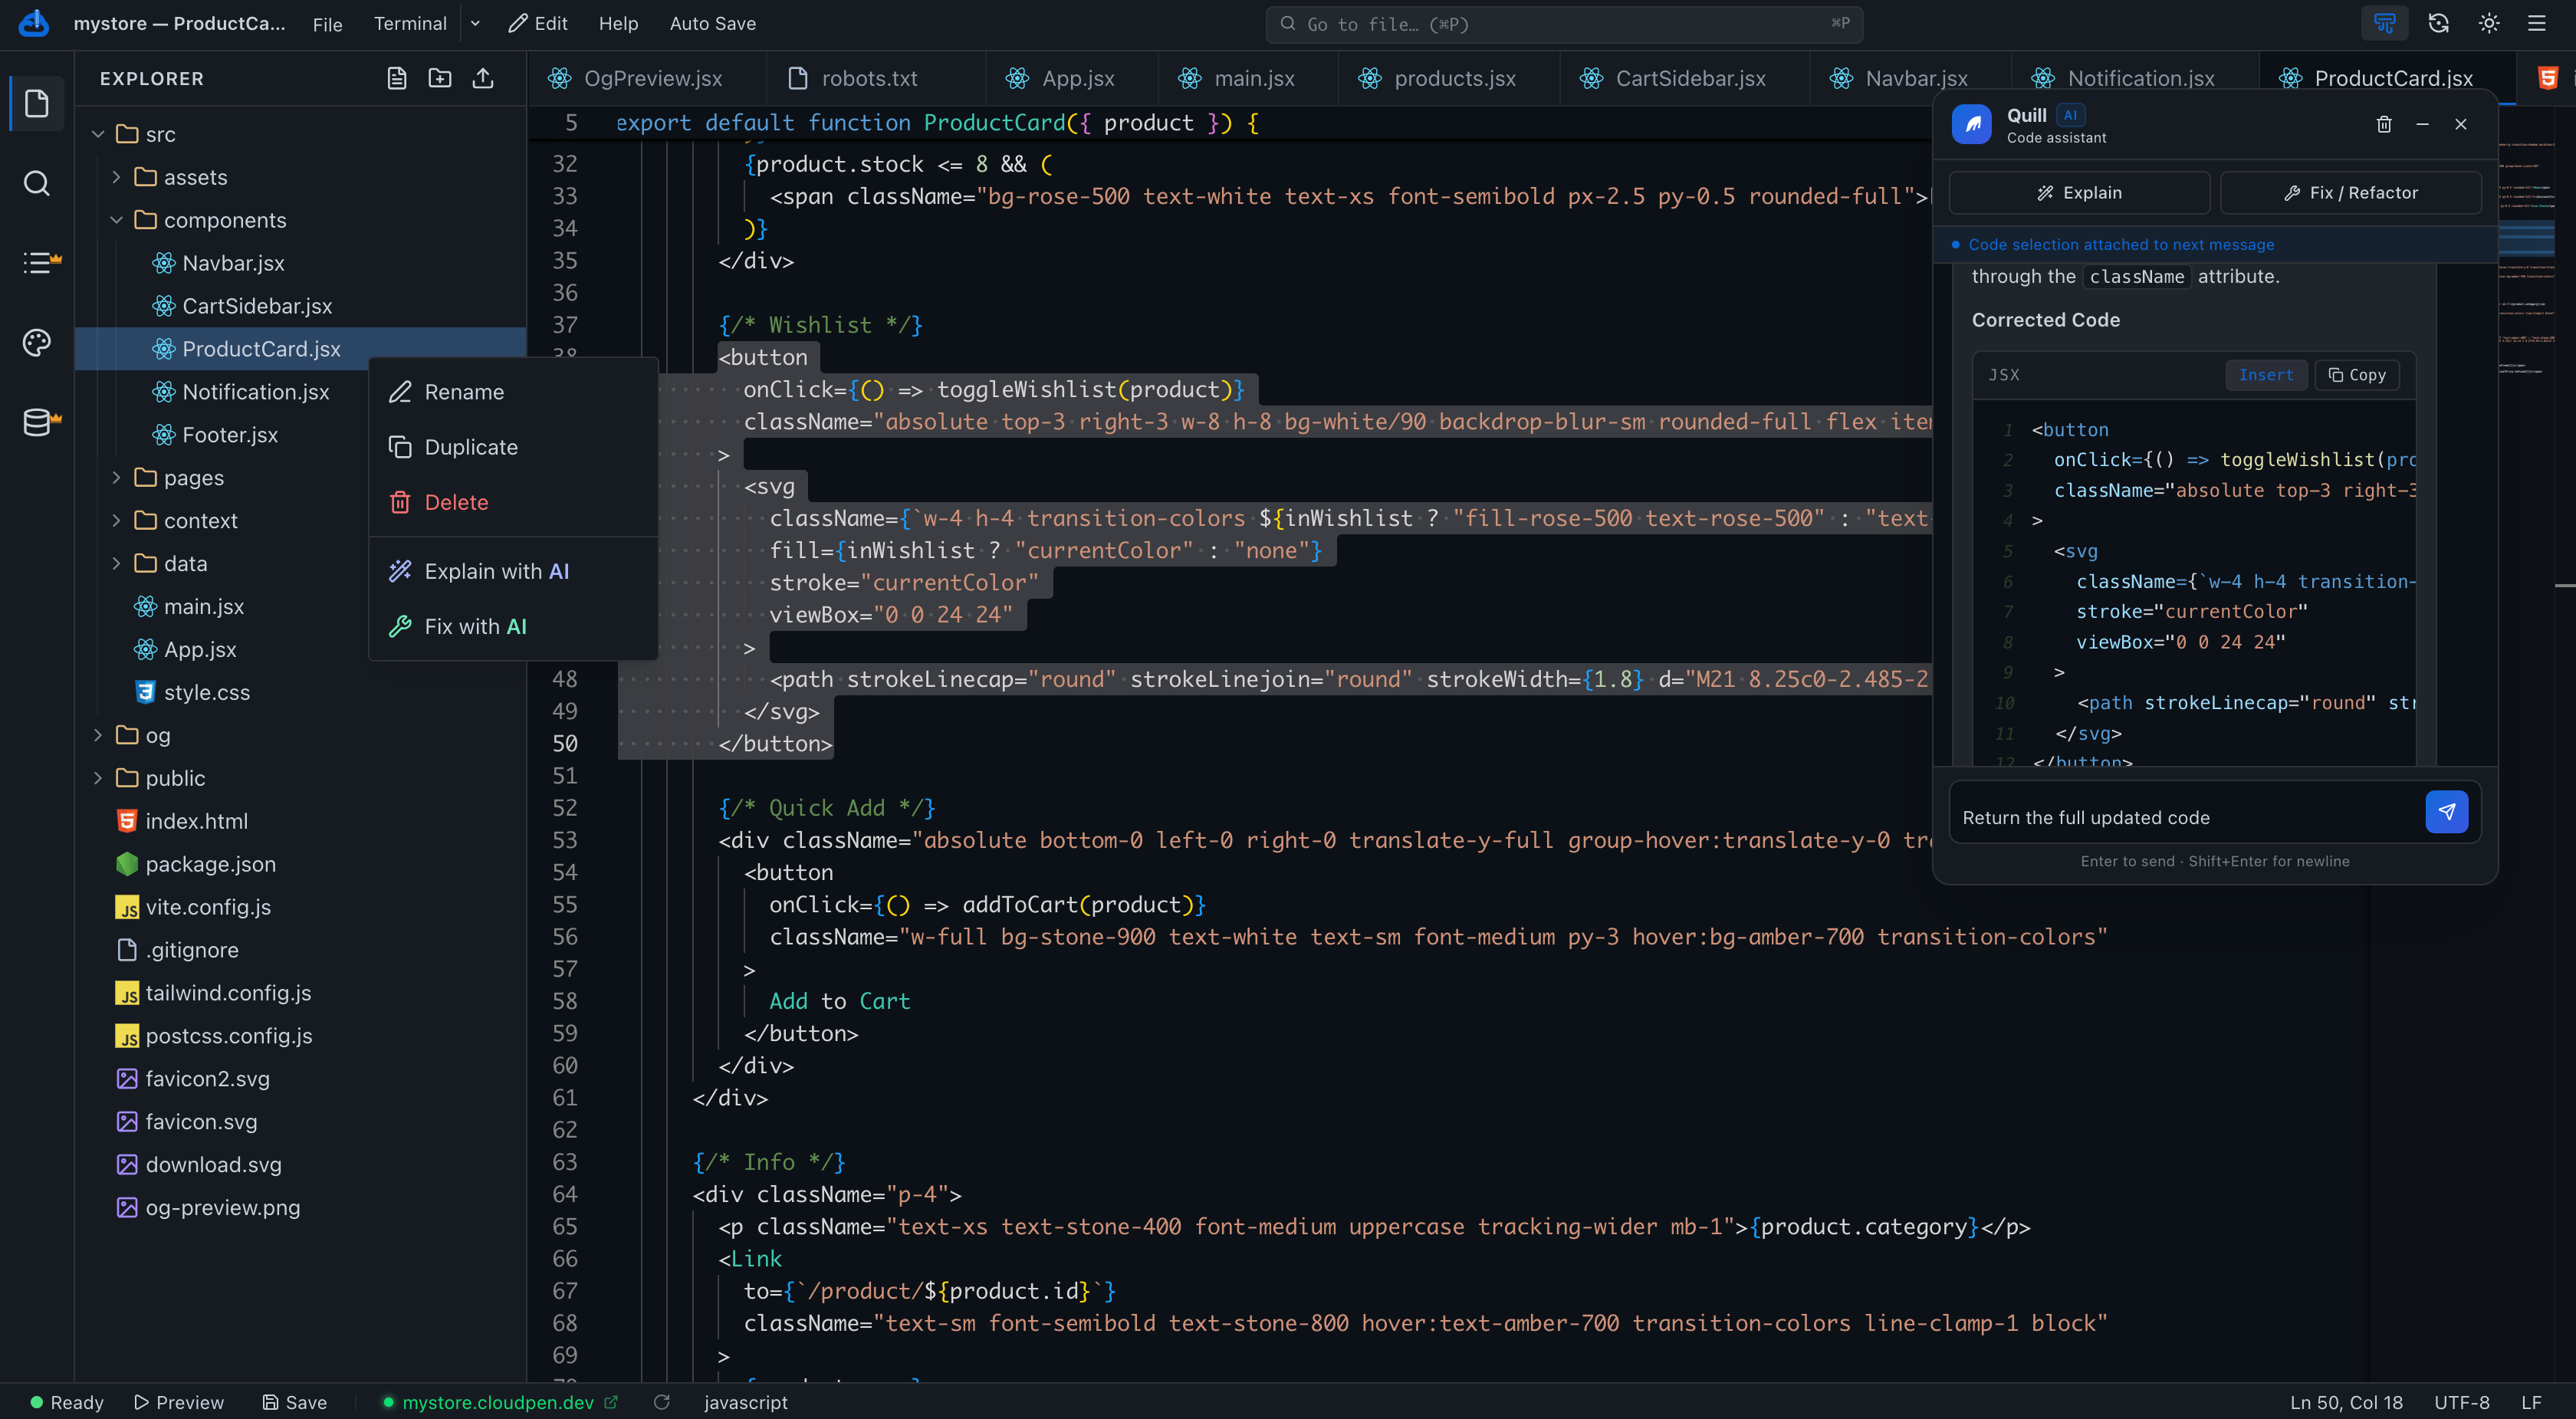
Task: Open package.json in the file tree
Action: coord(210,864)
